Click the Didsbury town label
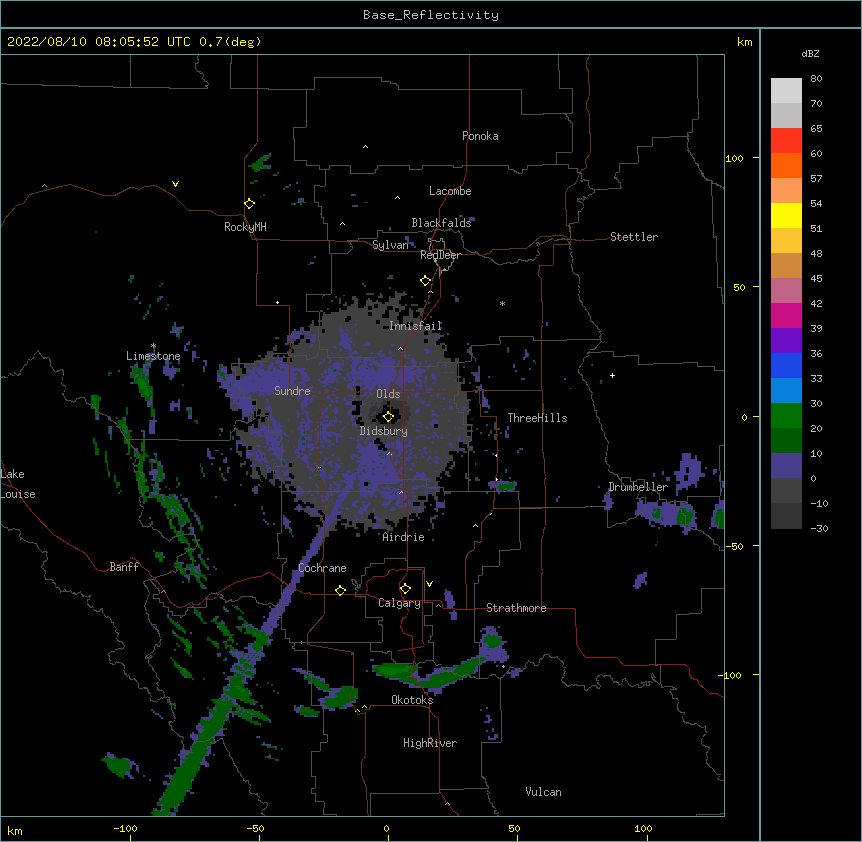 (384, 431)
